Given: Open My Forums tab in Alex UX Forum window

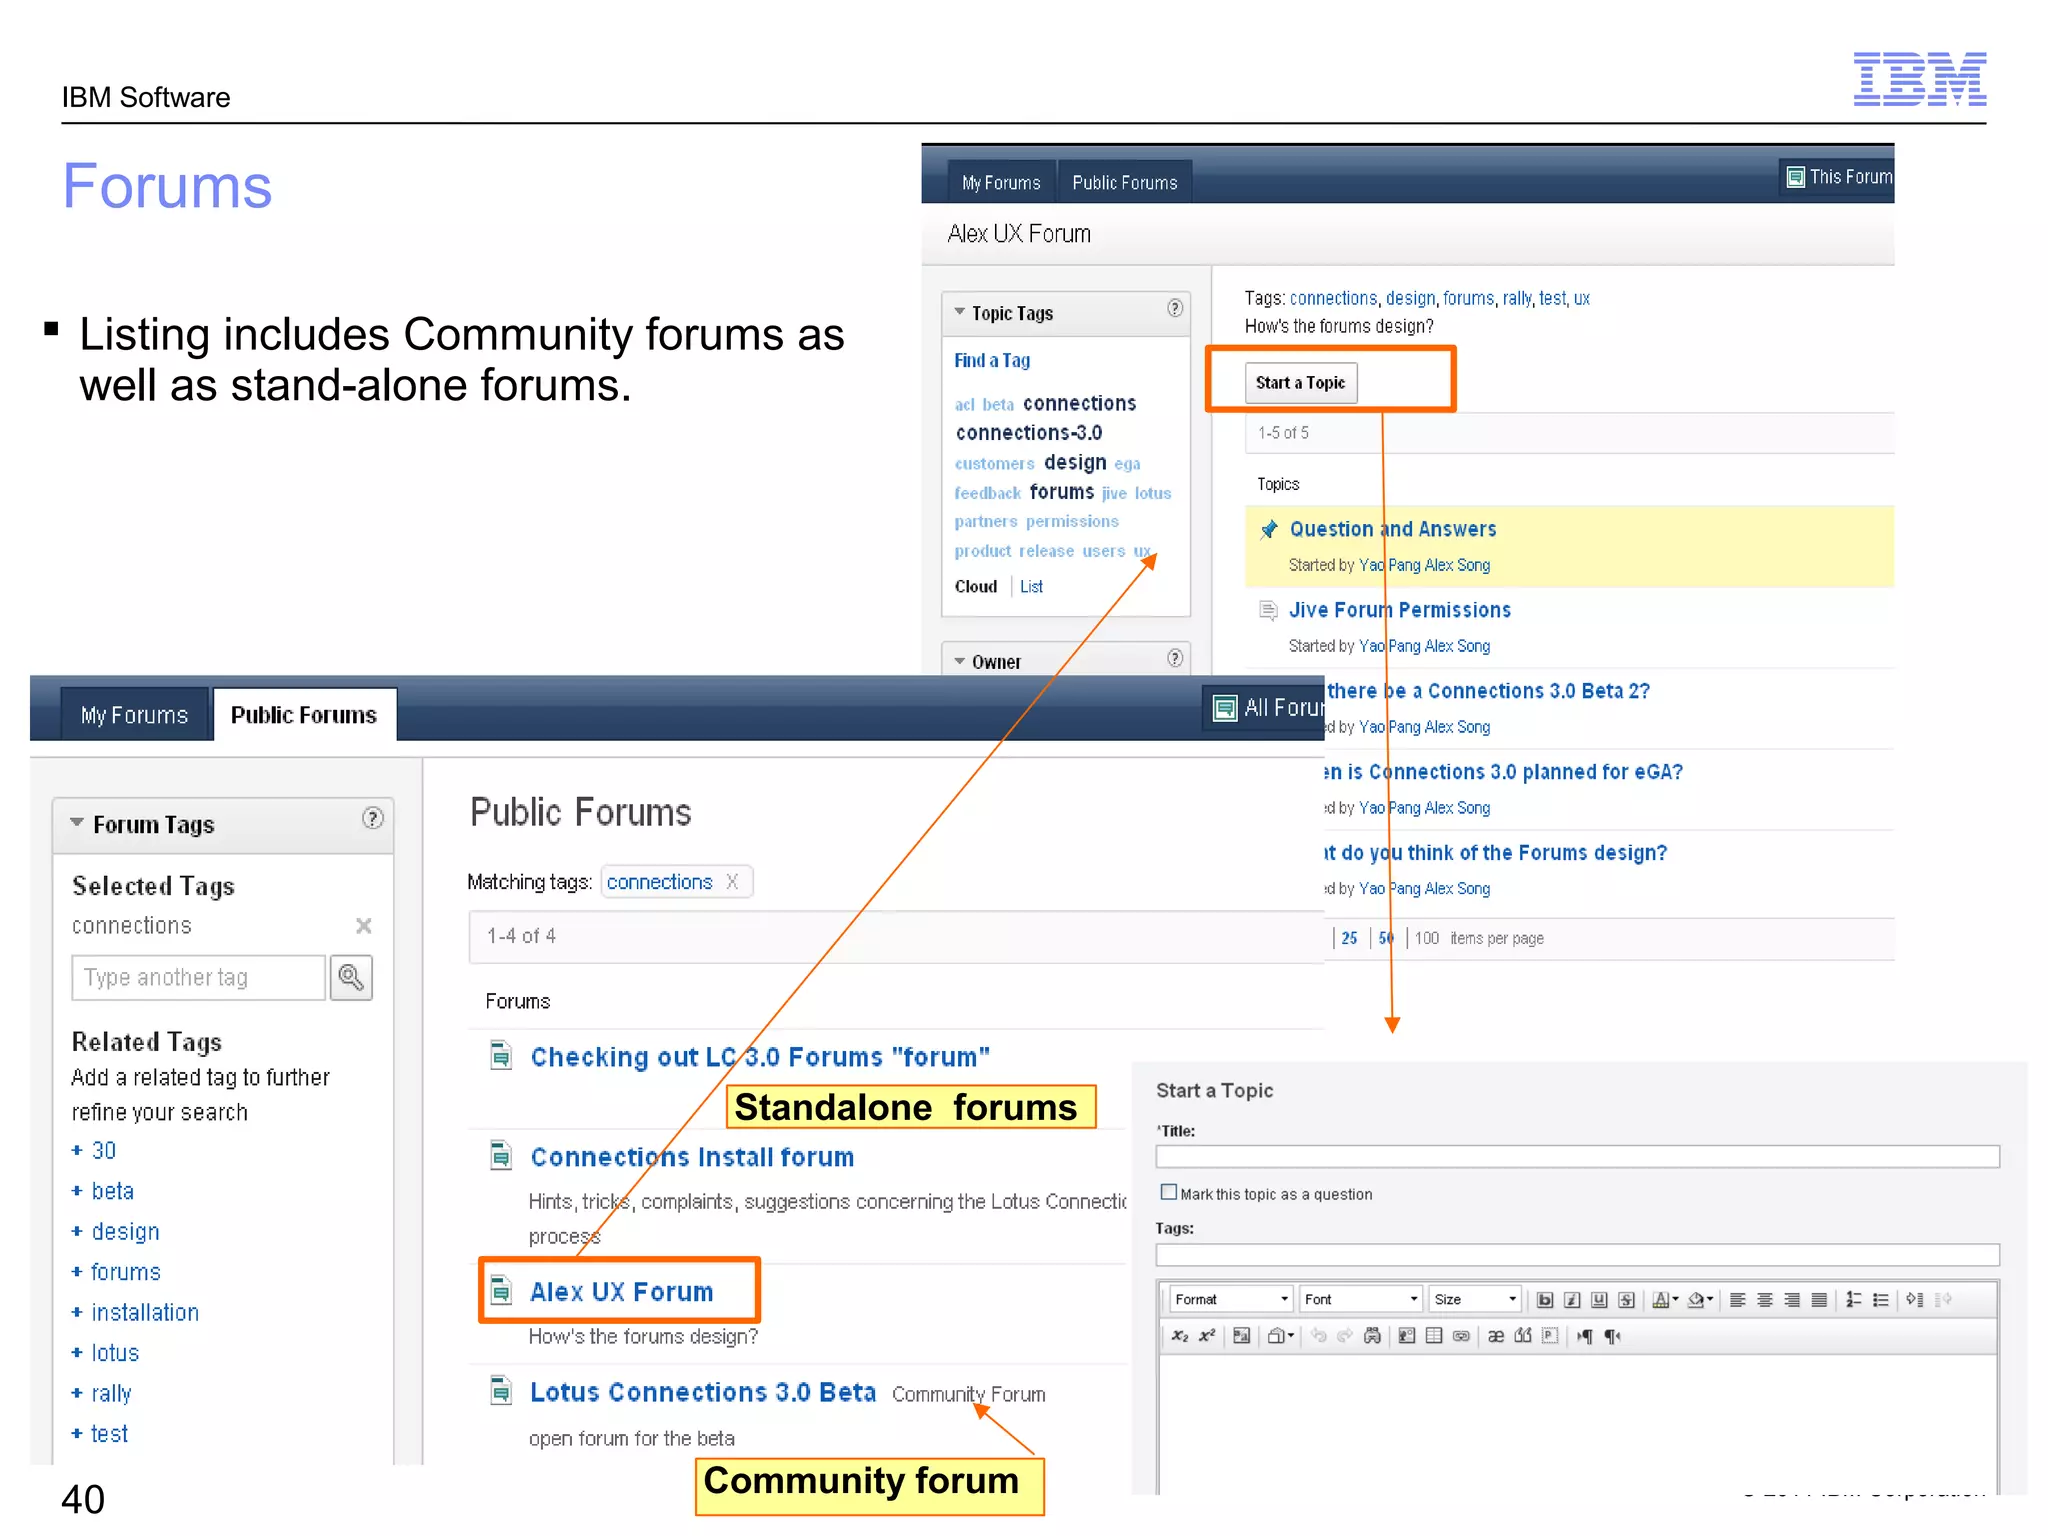Looking at the screenshot, I should coord(1001,183).
